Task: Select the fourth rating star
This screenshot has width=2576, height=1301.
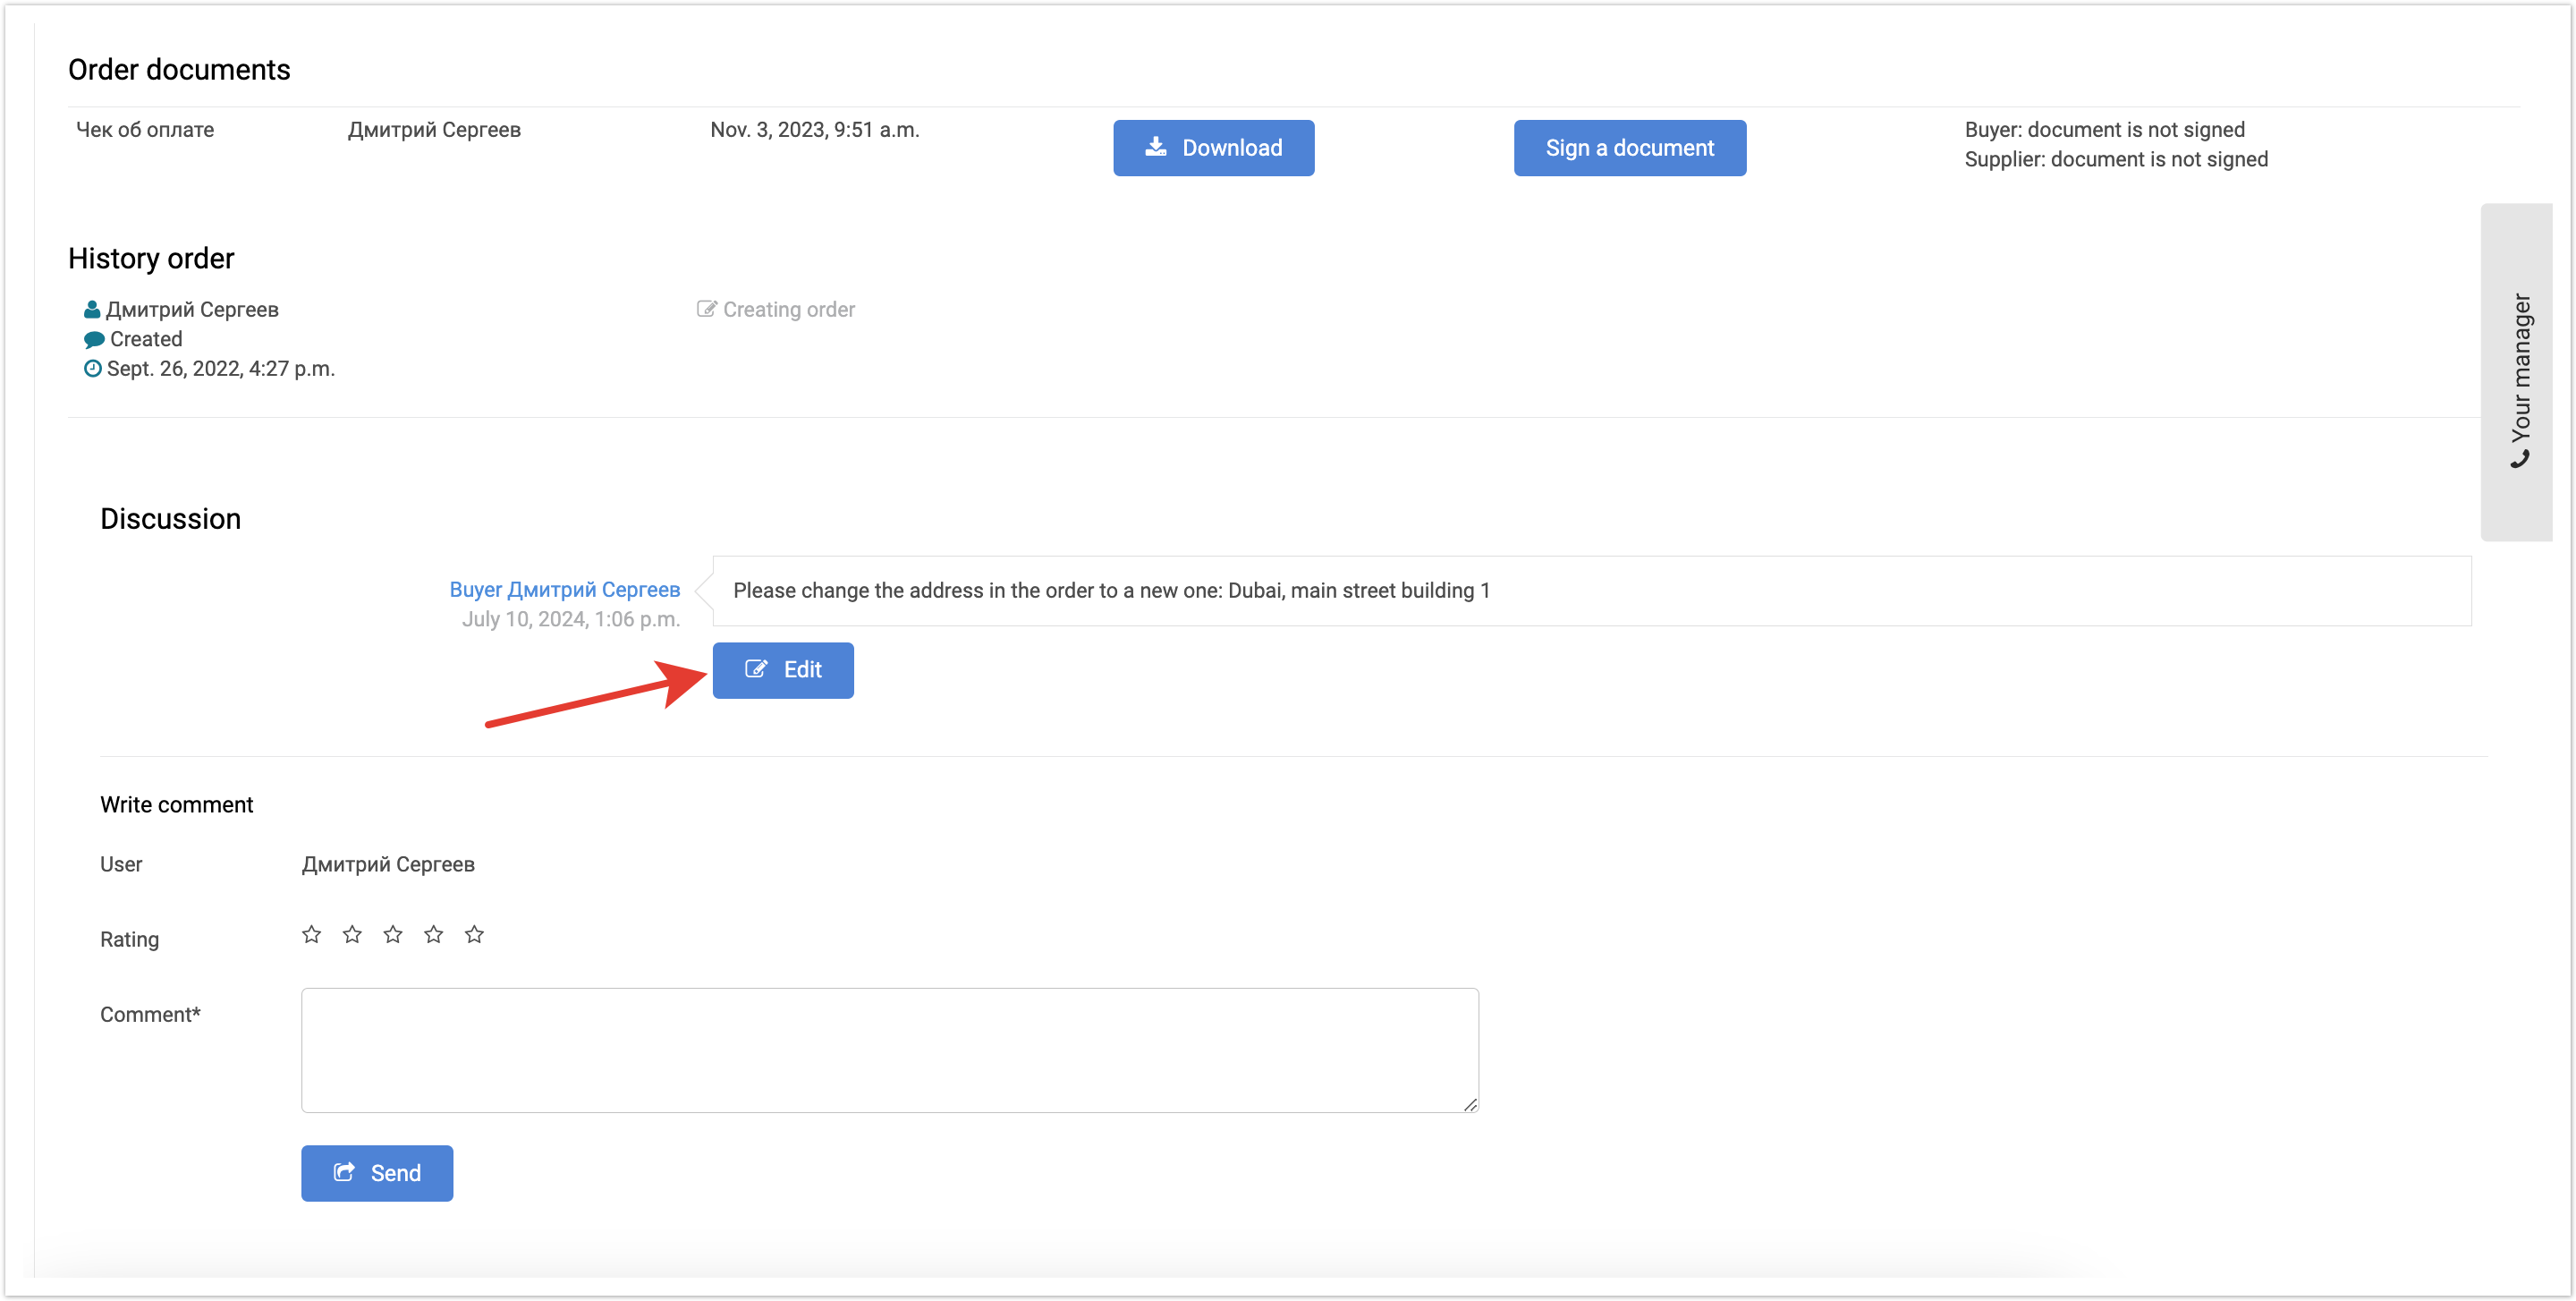Action: point(433,934)
